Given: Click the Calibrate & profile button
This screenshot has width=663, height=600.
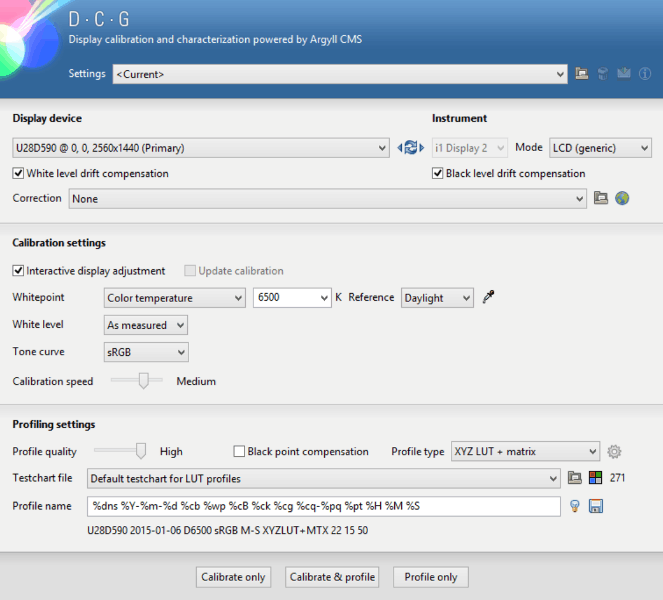Looking at the screenshot, I should (332, 577).
